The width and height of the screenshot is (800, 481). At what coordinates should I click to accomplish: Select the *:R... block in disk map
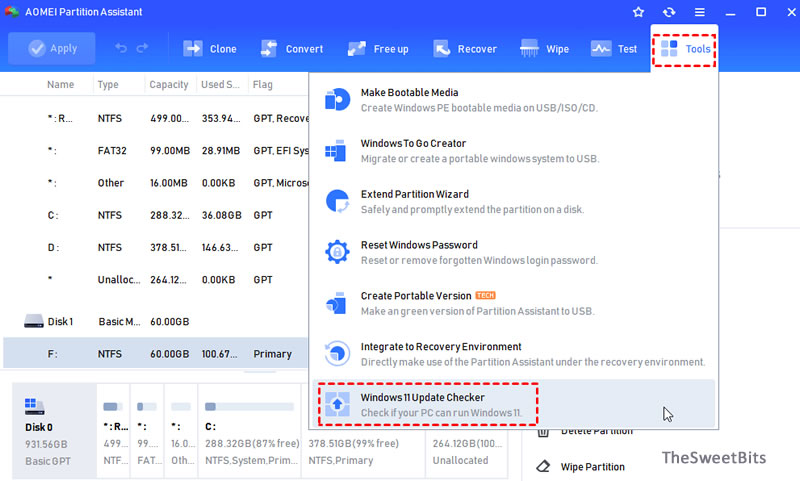click(113, 432)
